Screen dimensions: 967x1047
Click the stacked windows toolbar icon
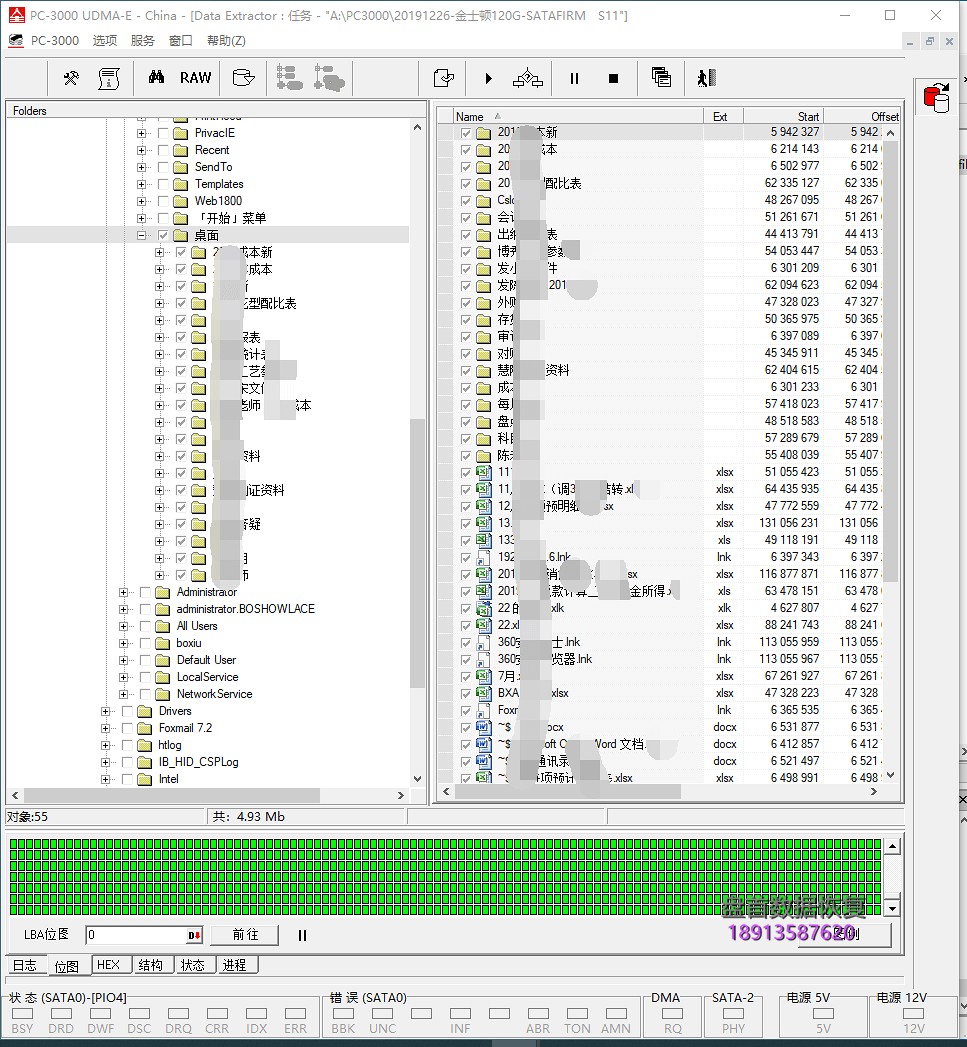coord(661,77)
